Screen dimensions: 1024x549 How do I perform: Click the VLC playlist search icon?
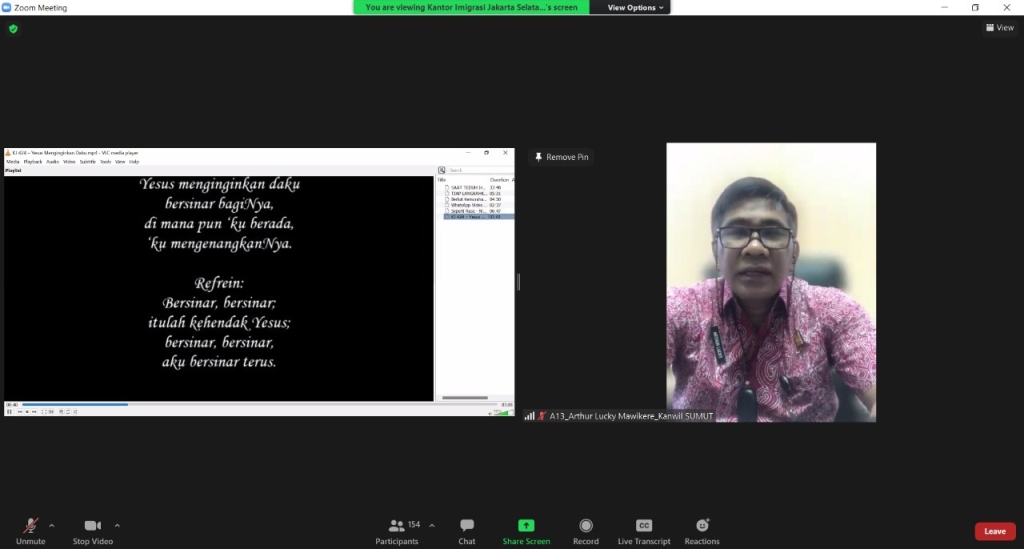pos(441,170)
